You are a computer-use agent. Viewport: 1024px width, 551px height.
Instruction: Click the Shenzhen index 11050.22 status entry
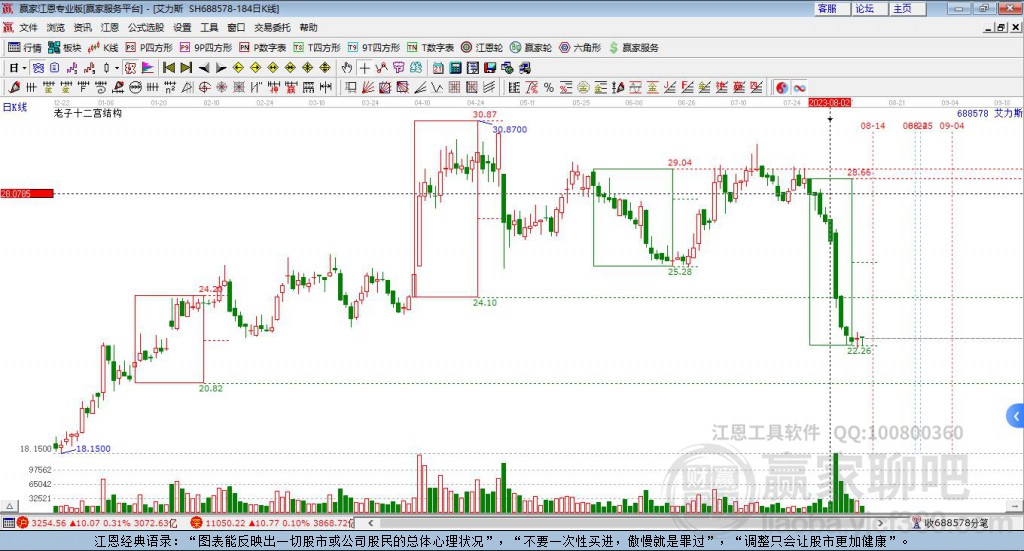[272, 523]
